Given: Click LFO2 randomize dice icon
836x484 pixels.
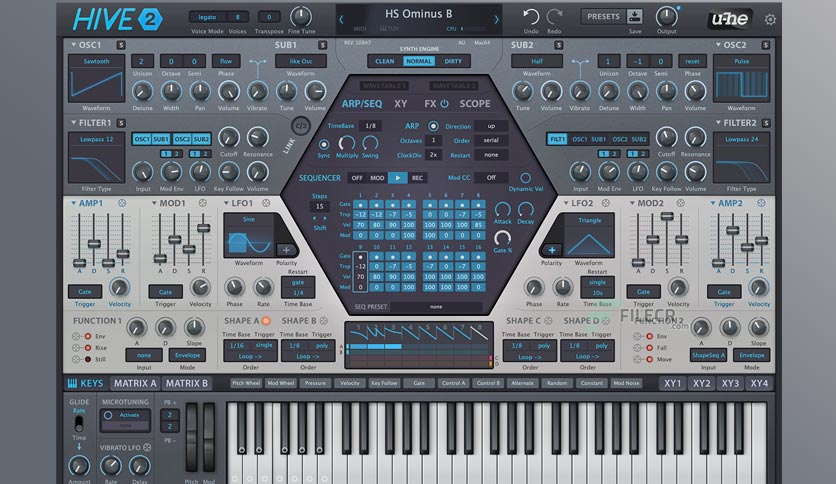Looking at the screenshot, I should [x=606, y=203].
